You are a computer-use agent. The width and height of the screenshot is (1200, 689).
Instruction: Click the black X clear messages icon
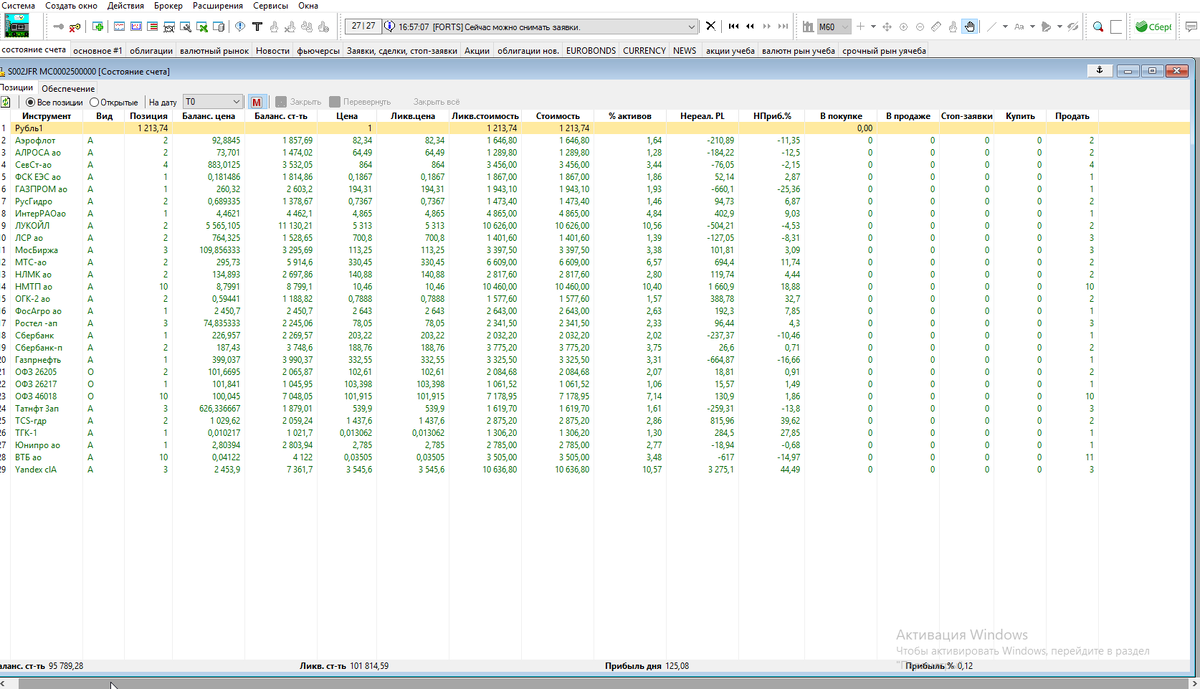click(x=711, y=26)
